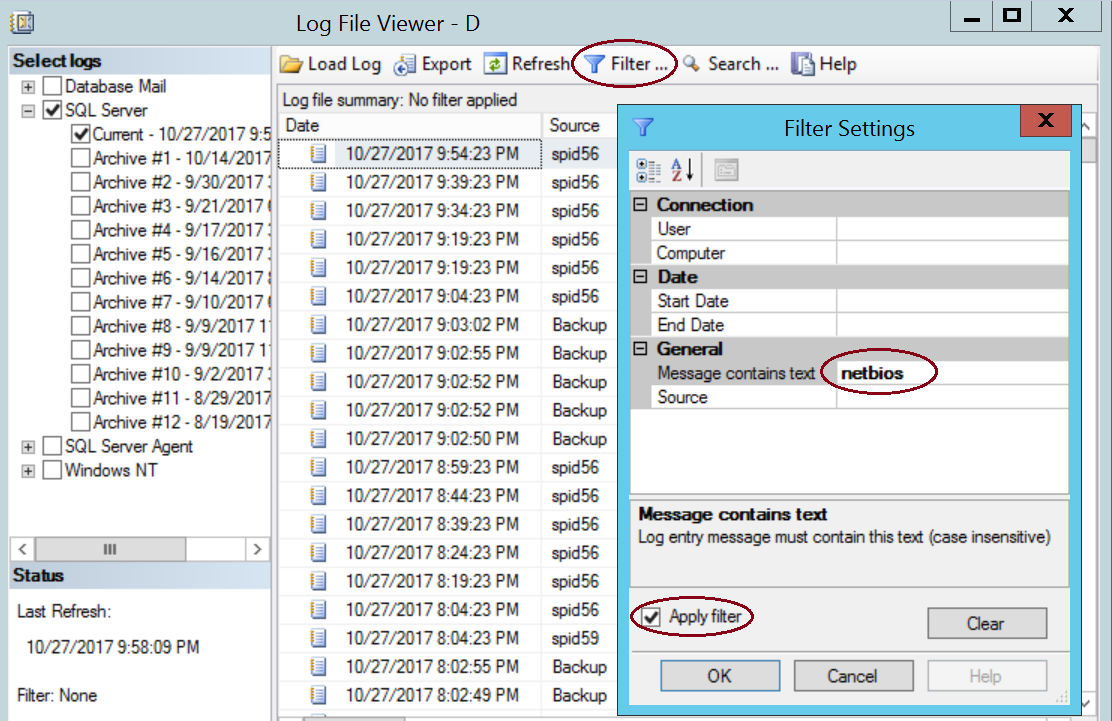Click the log entry icon for 8:04:23 PM spid59 row
Viewport: 1112px width, 721px height.
tap(318, 638)
